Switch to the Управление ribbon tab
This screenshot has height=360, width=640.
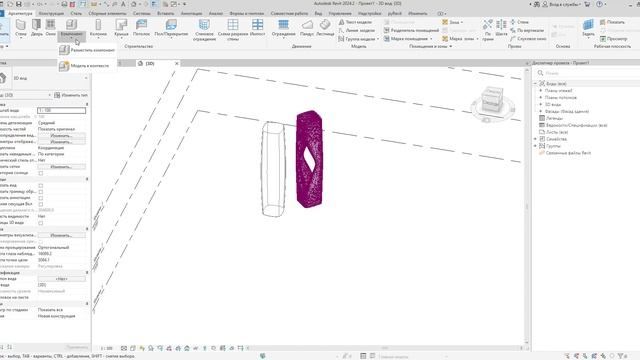point(340,13)
